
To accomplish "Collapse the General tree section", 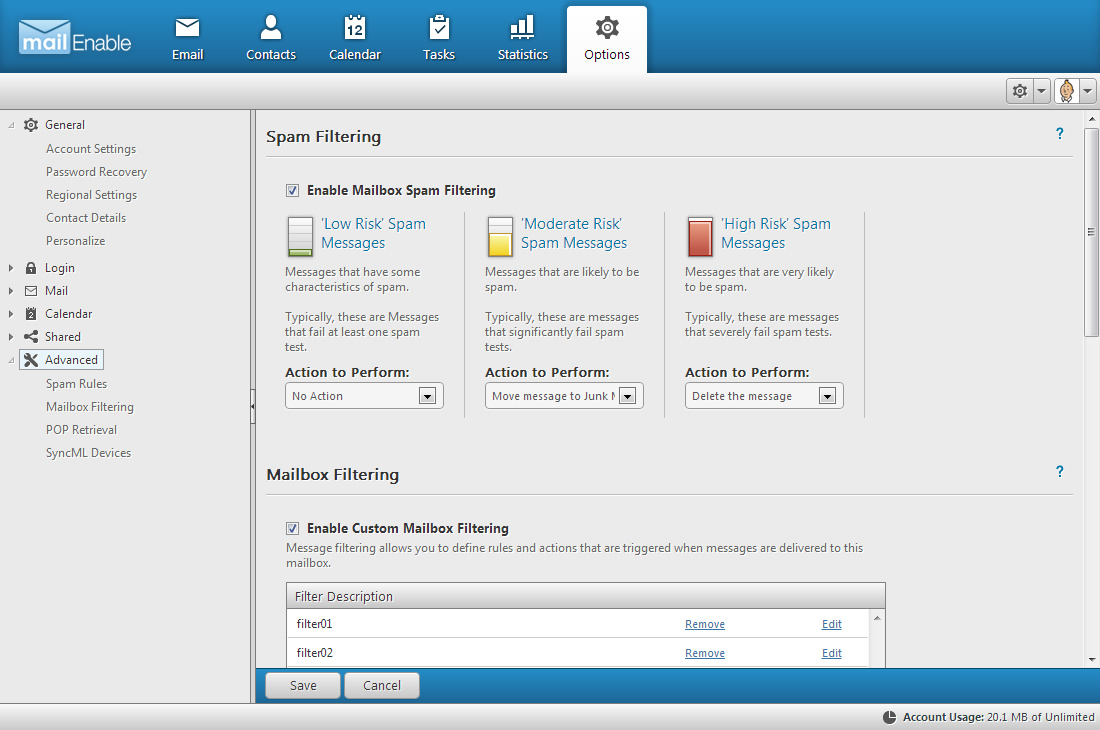I will pyautogui.click(x=11, y=126).
